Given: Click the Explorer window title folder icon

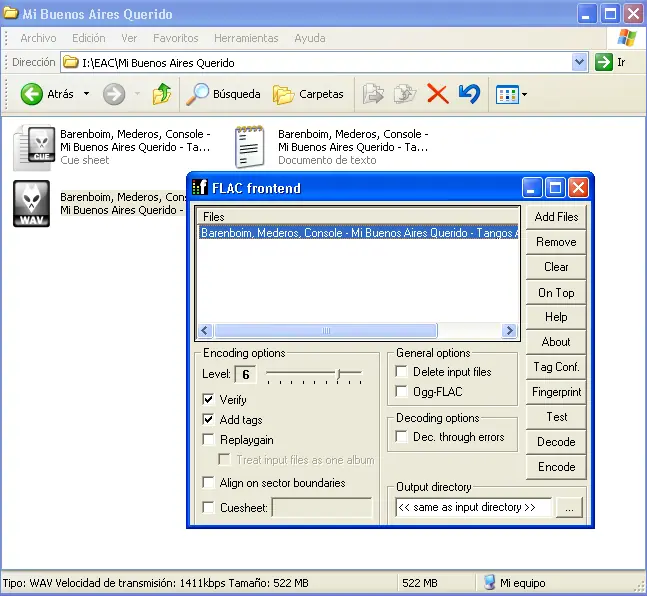Looking at the screenshot, I should (x=11, y=13).
